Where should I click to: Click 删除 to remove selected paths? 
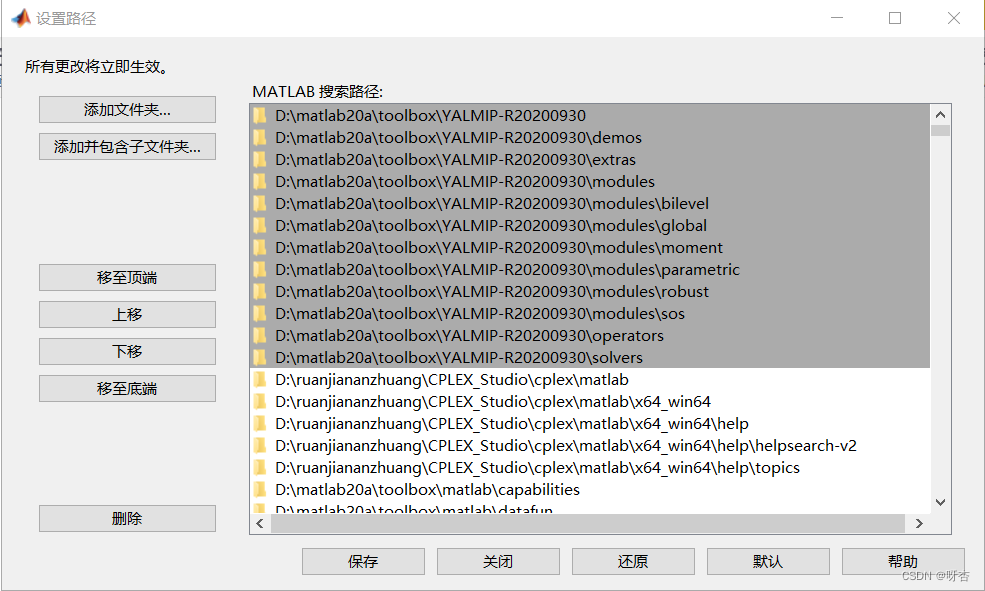(x=128, y=519)
